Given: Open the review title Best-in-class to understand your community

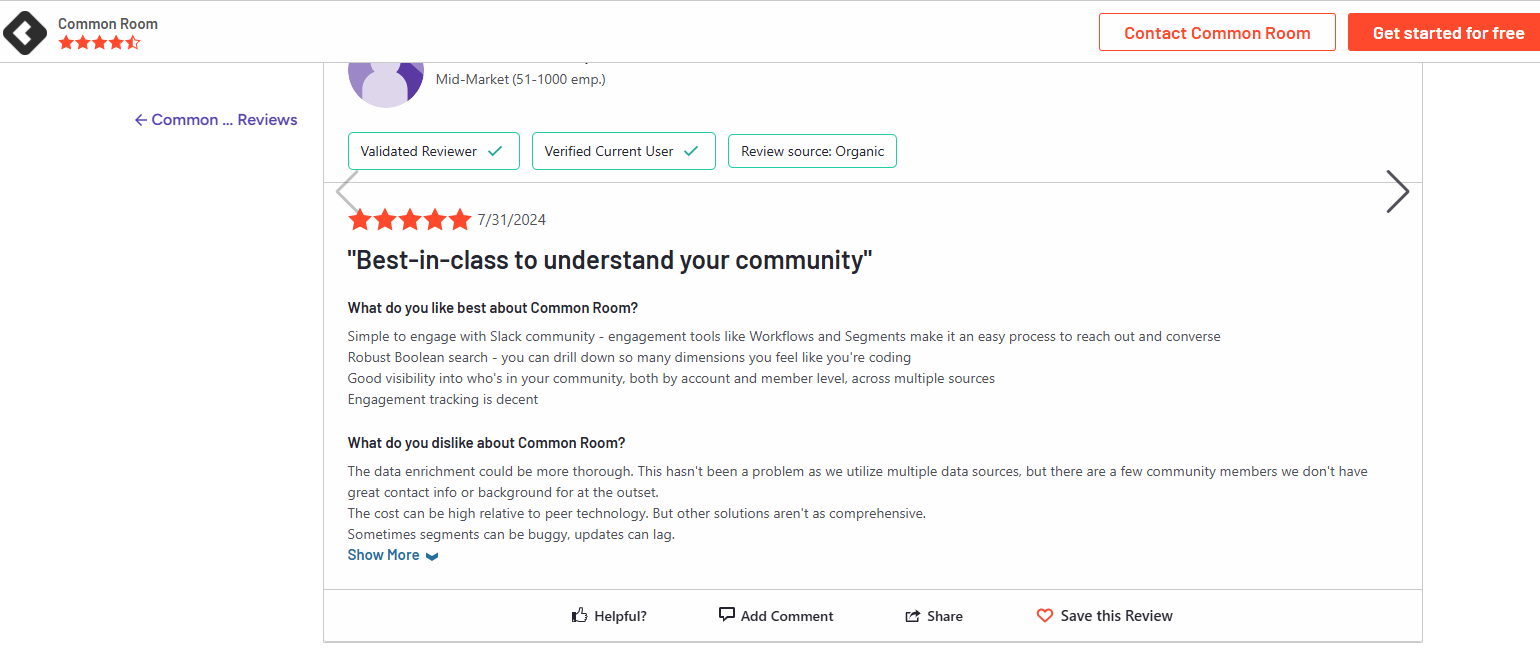Looking at the screenshot, I should pyautogui.click(x=610, y=260).
